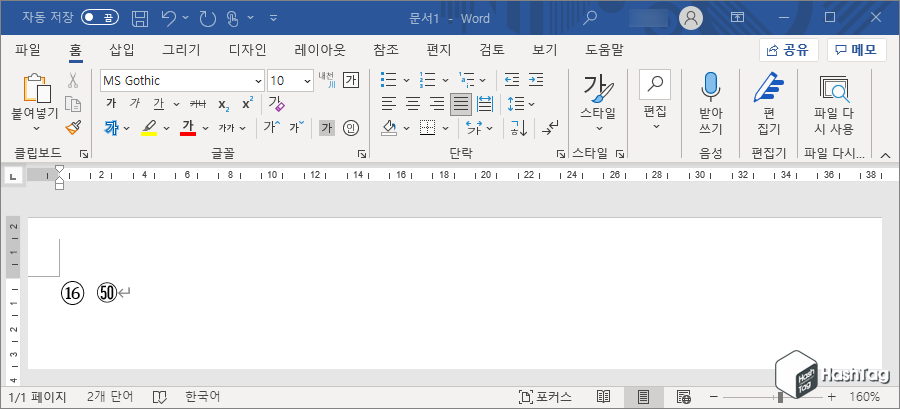Select the Format Painter brush
Viewport: 900px width, 409px height.
(73, 127)
